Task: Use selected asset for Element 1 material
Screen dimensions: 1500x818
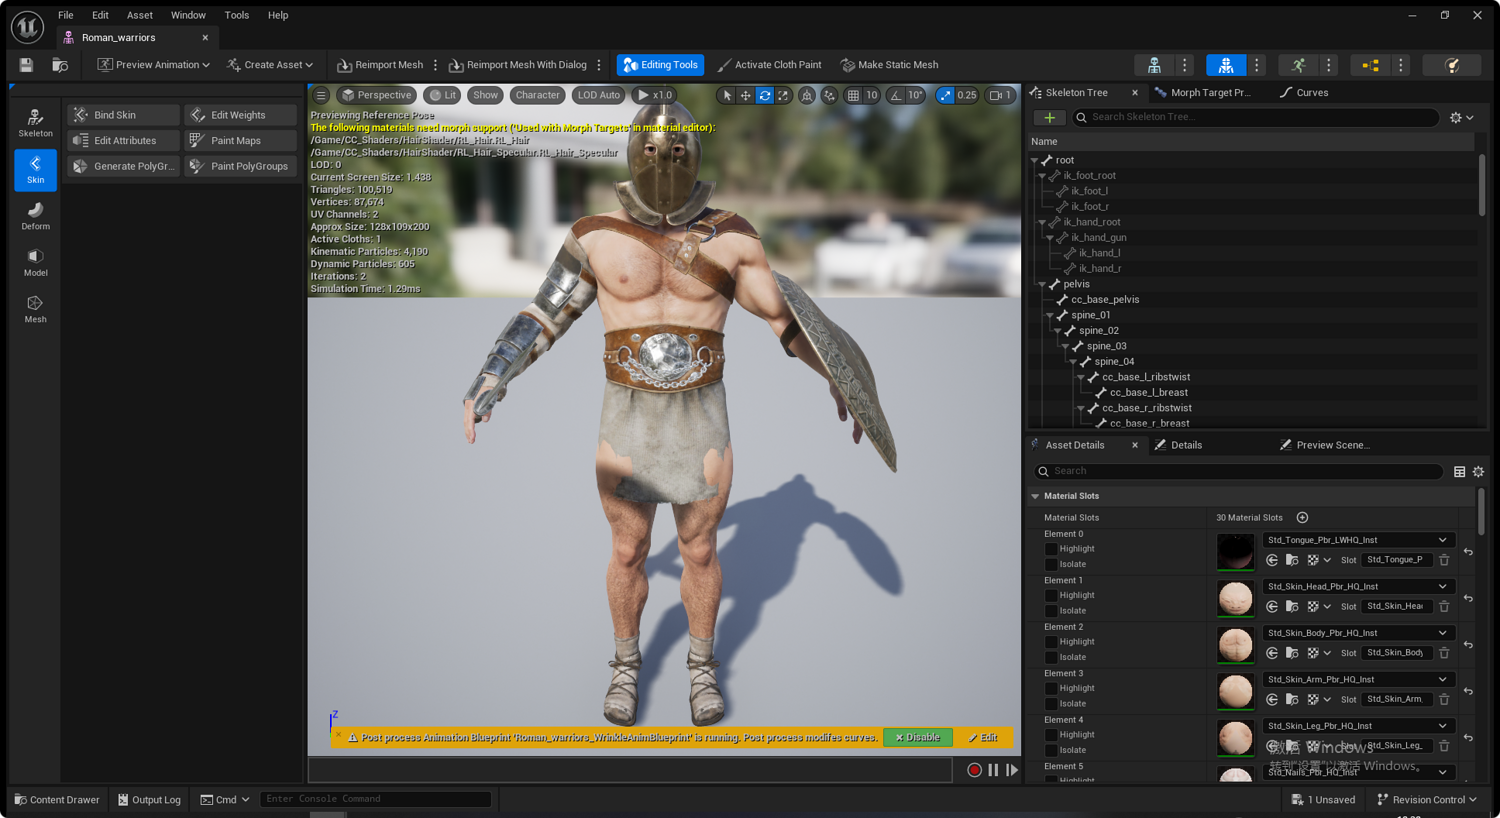Action: point(1272,606)
